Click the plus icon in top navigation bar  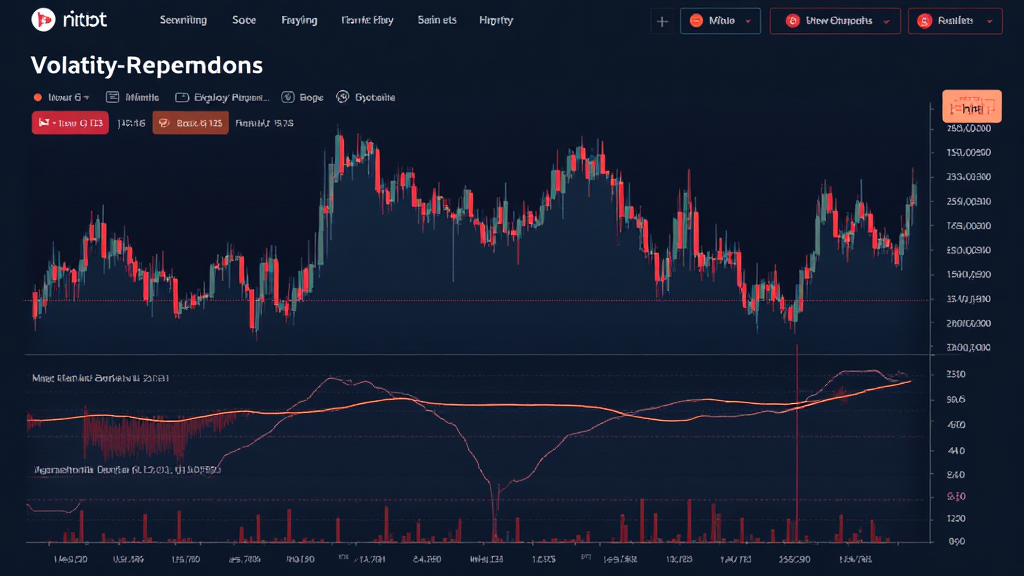pos(660,20)
